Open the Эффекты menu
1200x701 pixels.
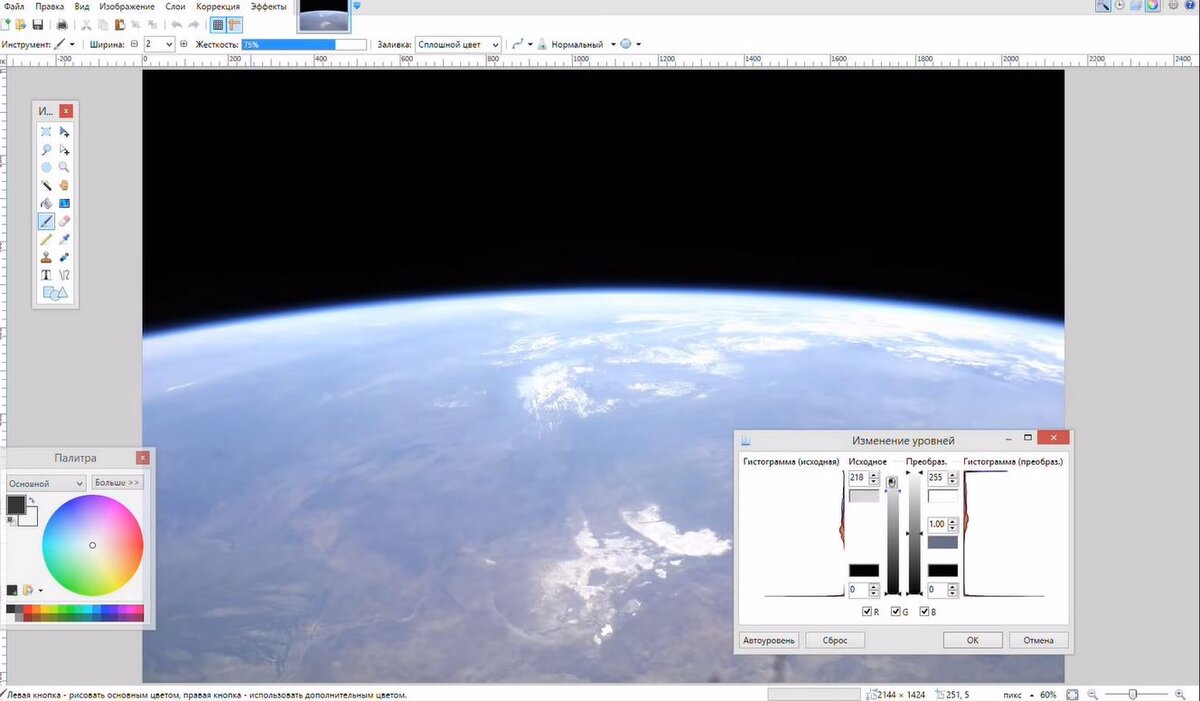267,6
